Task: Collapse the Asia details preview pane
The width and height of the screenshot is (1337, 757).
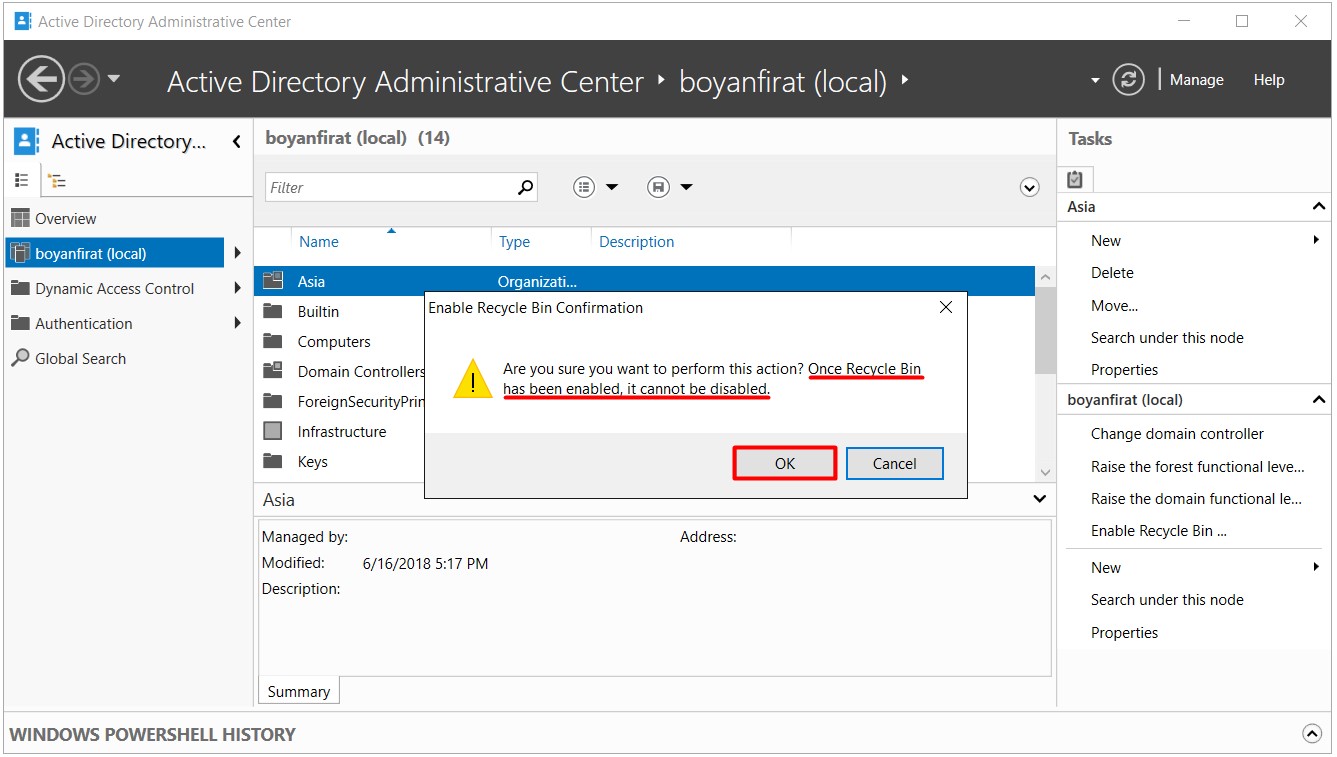Action: [1040, 499]
